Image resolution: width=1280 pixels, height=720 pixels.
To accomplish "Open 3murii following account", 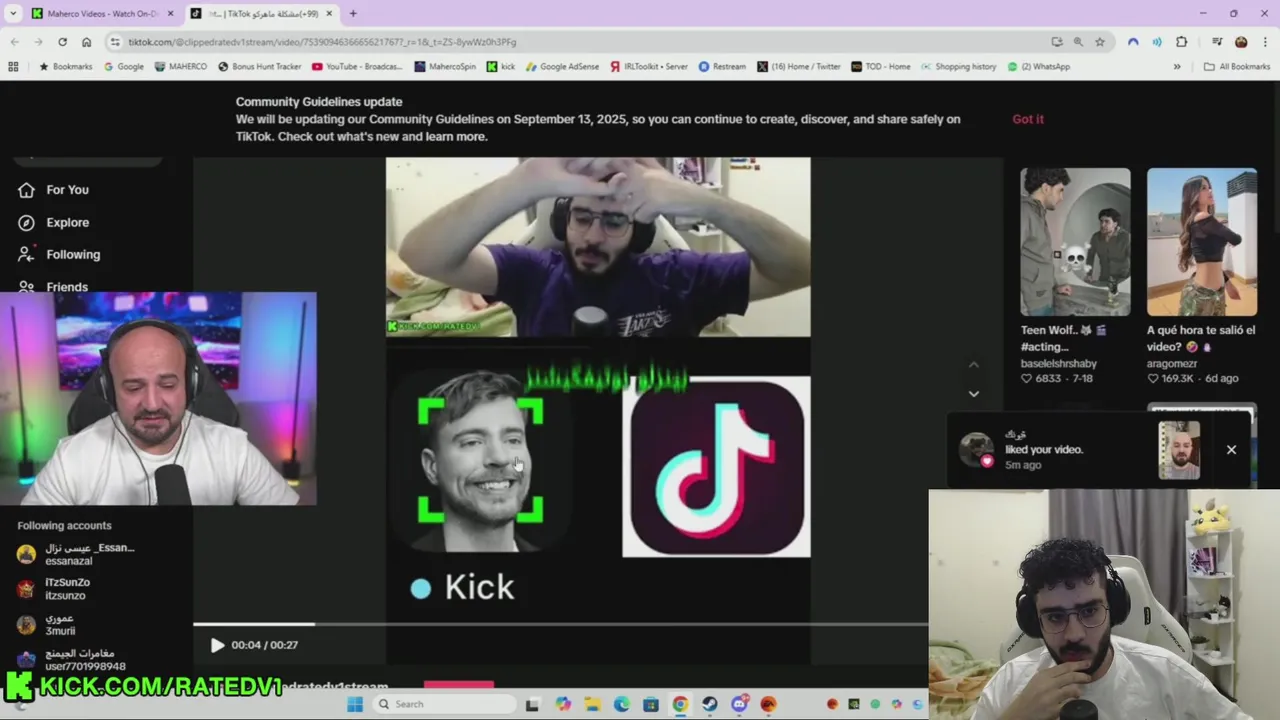I will 46,624.
